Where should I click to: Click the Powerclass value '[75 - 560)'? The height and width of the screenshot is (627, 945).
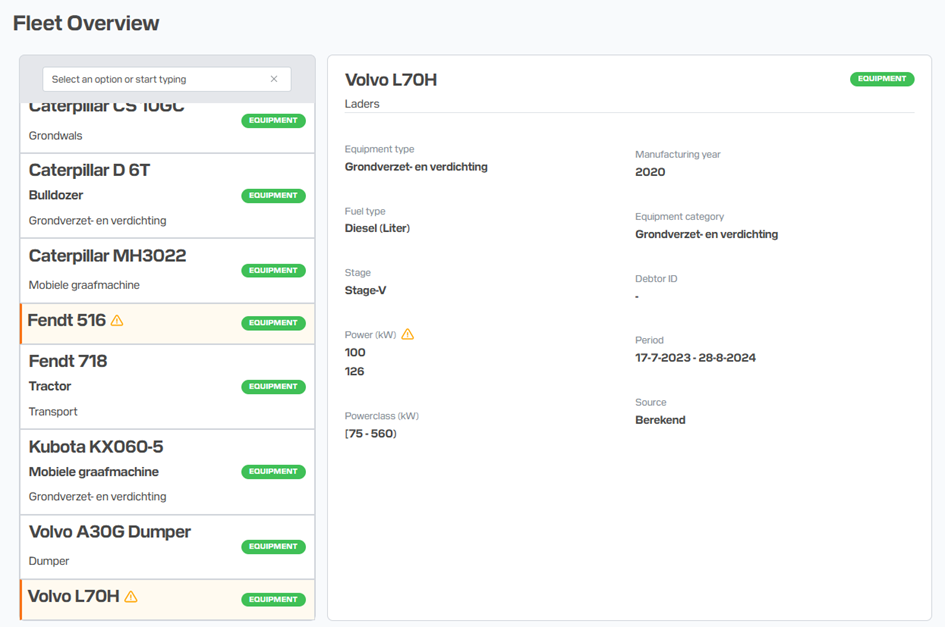click(x=371, y=434)
